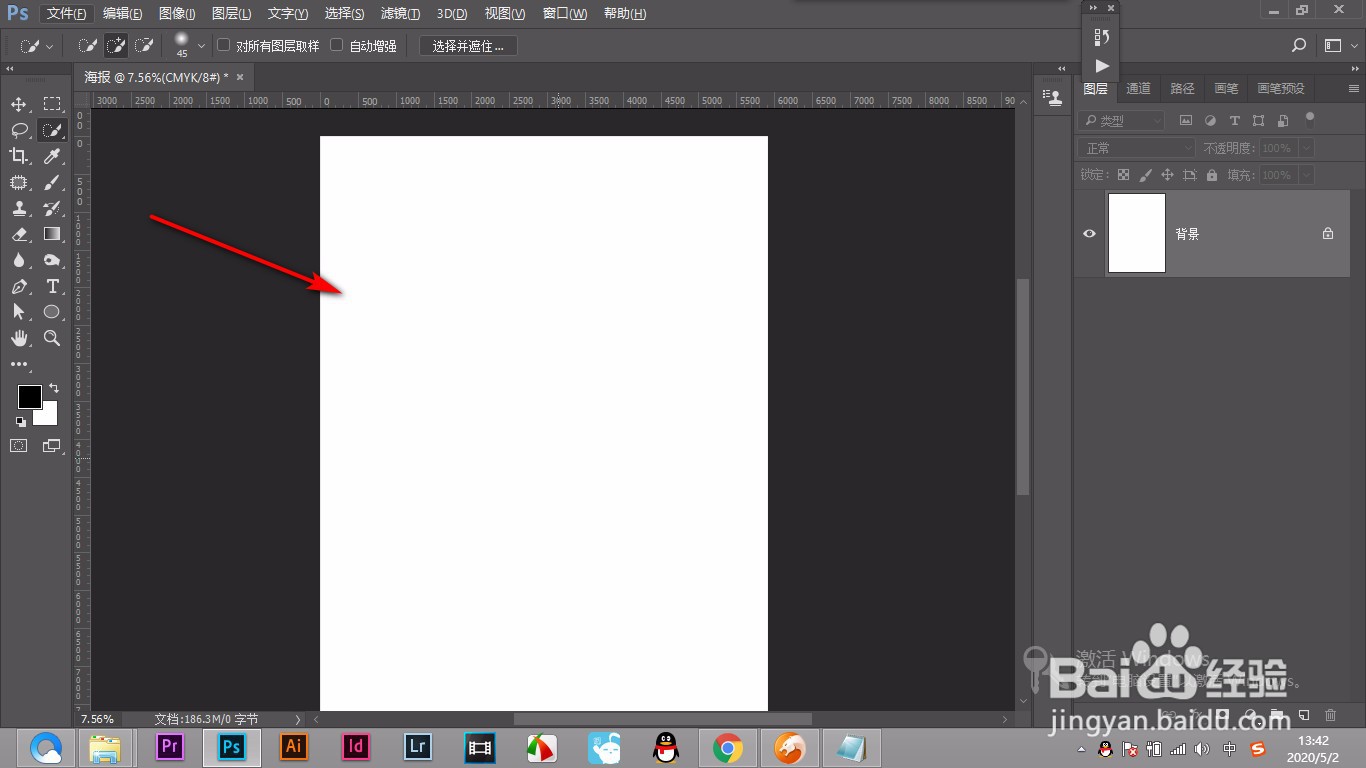The height and width of the screenshot is (768, 1366).
Task: Select the Pen tool
Action: click(19, 286)
